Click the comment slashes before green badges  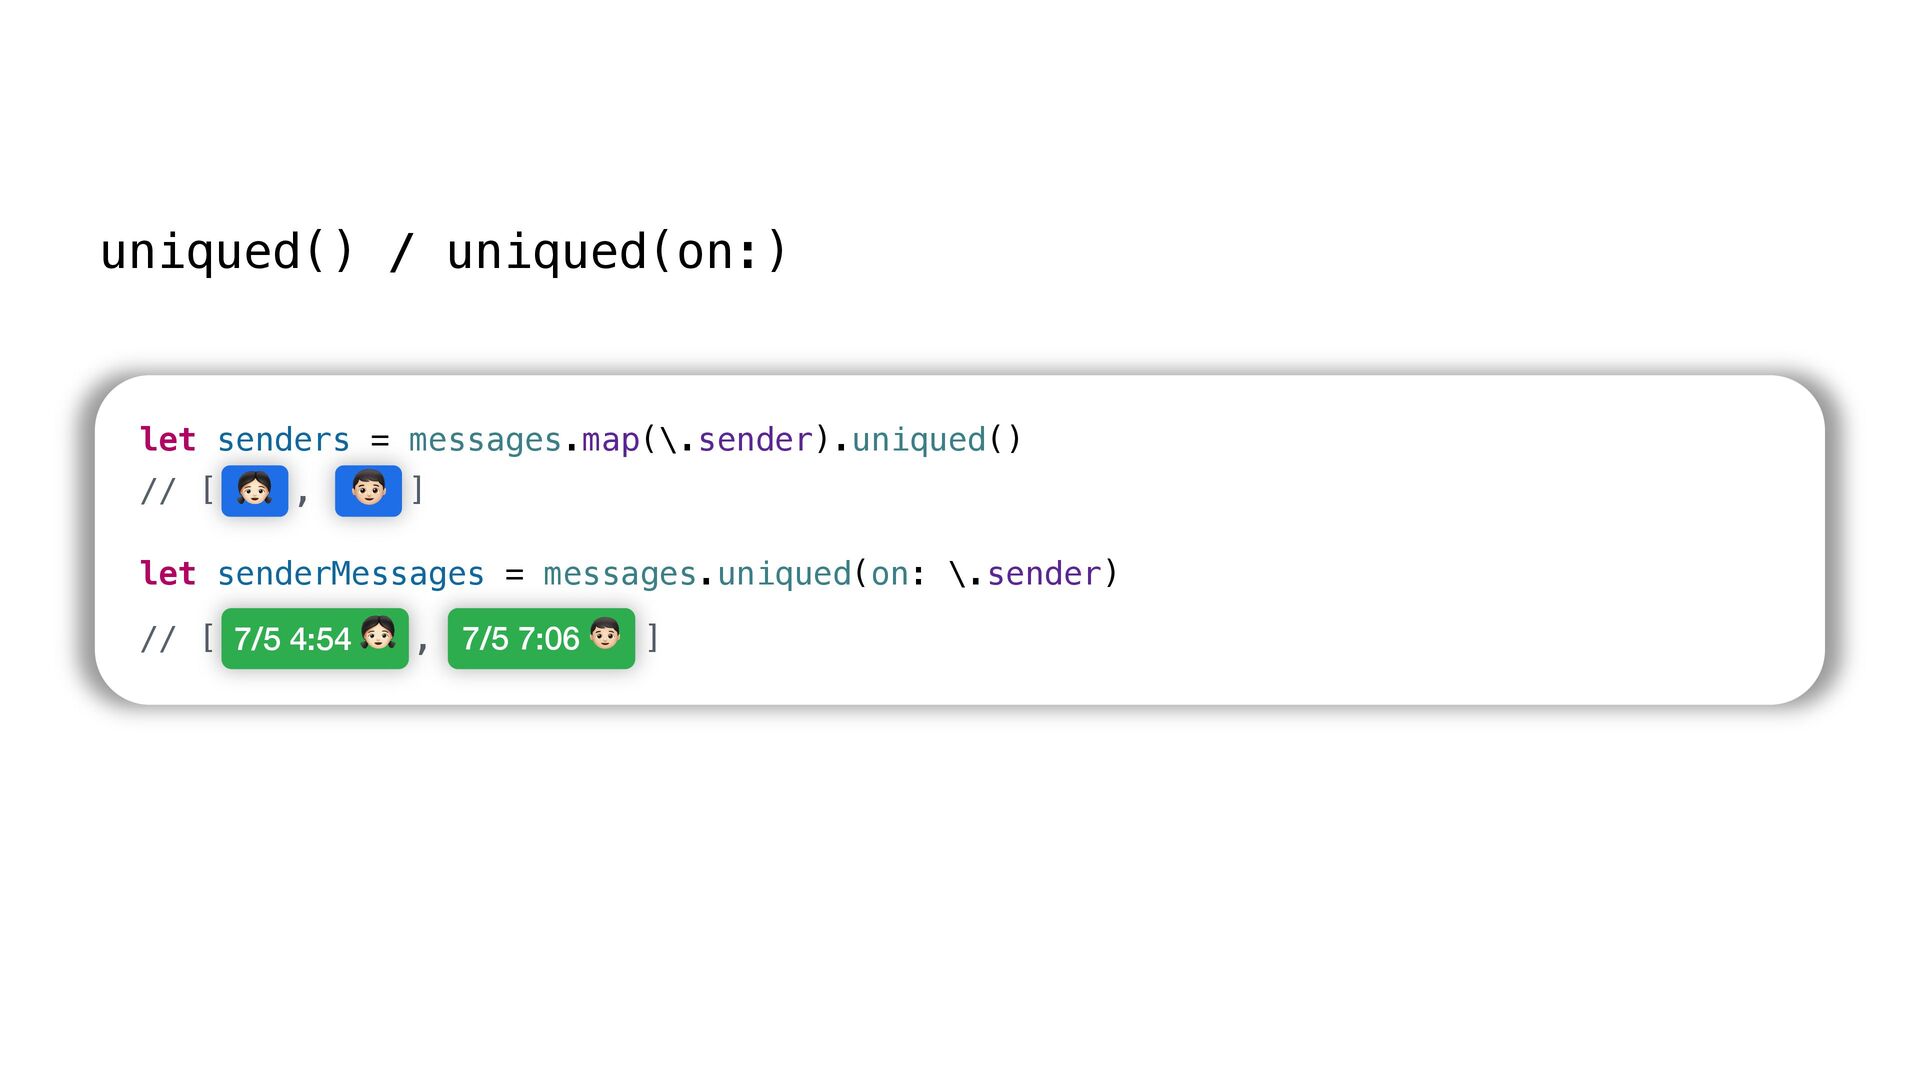pyautogui.click(x=158, y=638)
